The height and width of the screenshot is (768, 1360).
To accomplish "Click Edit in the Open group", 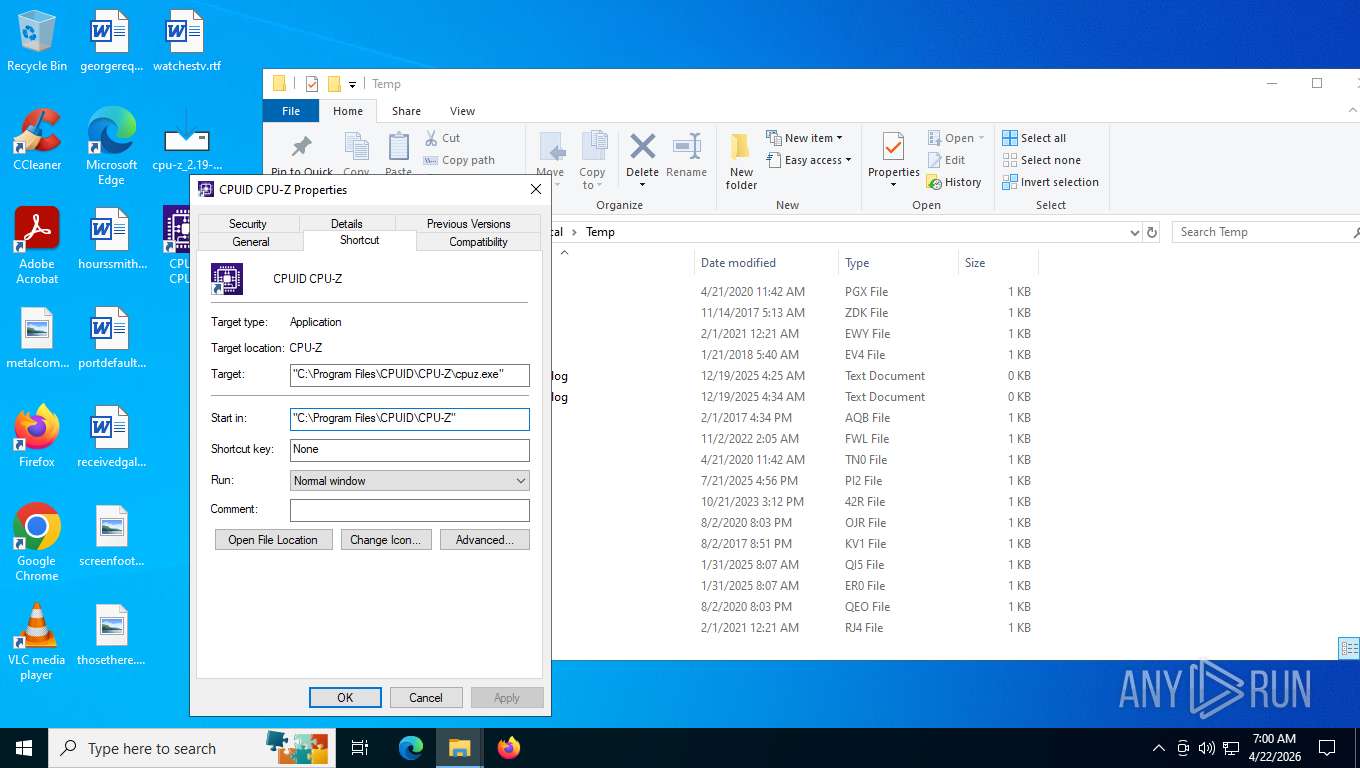I will tap(946, 160).
